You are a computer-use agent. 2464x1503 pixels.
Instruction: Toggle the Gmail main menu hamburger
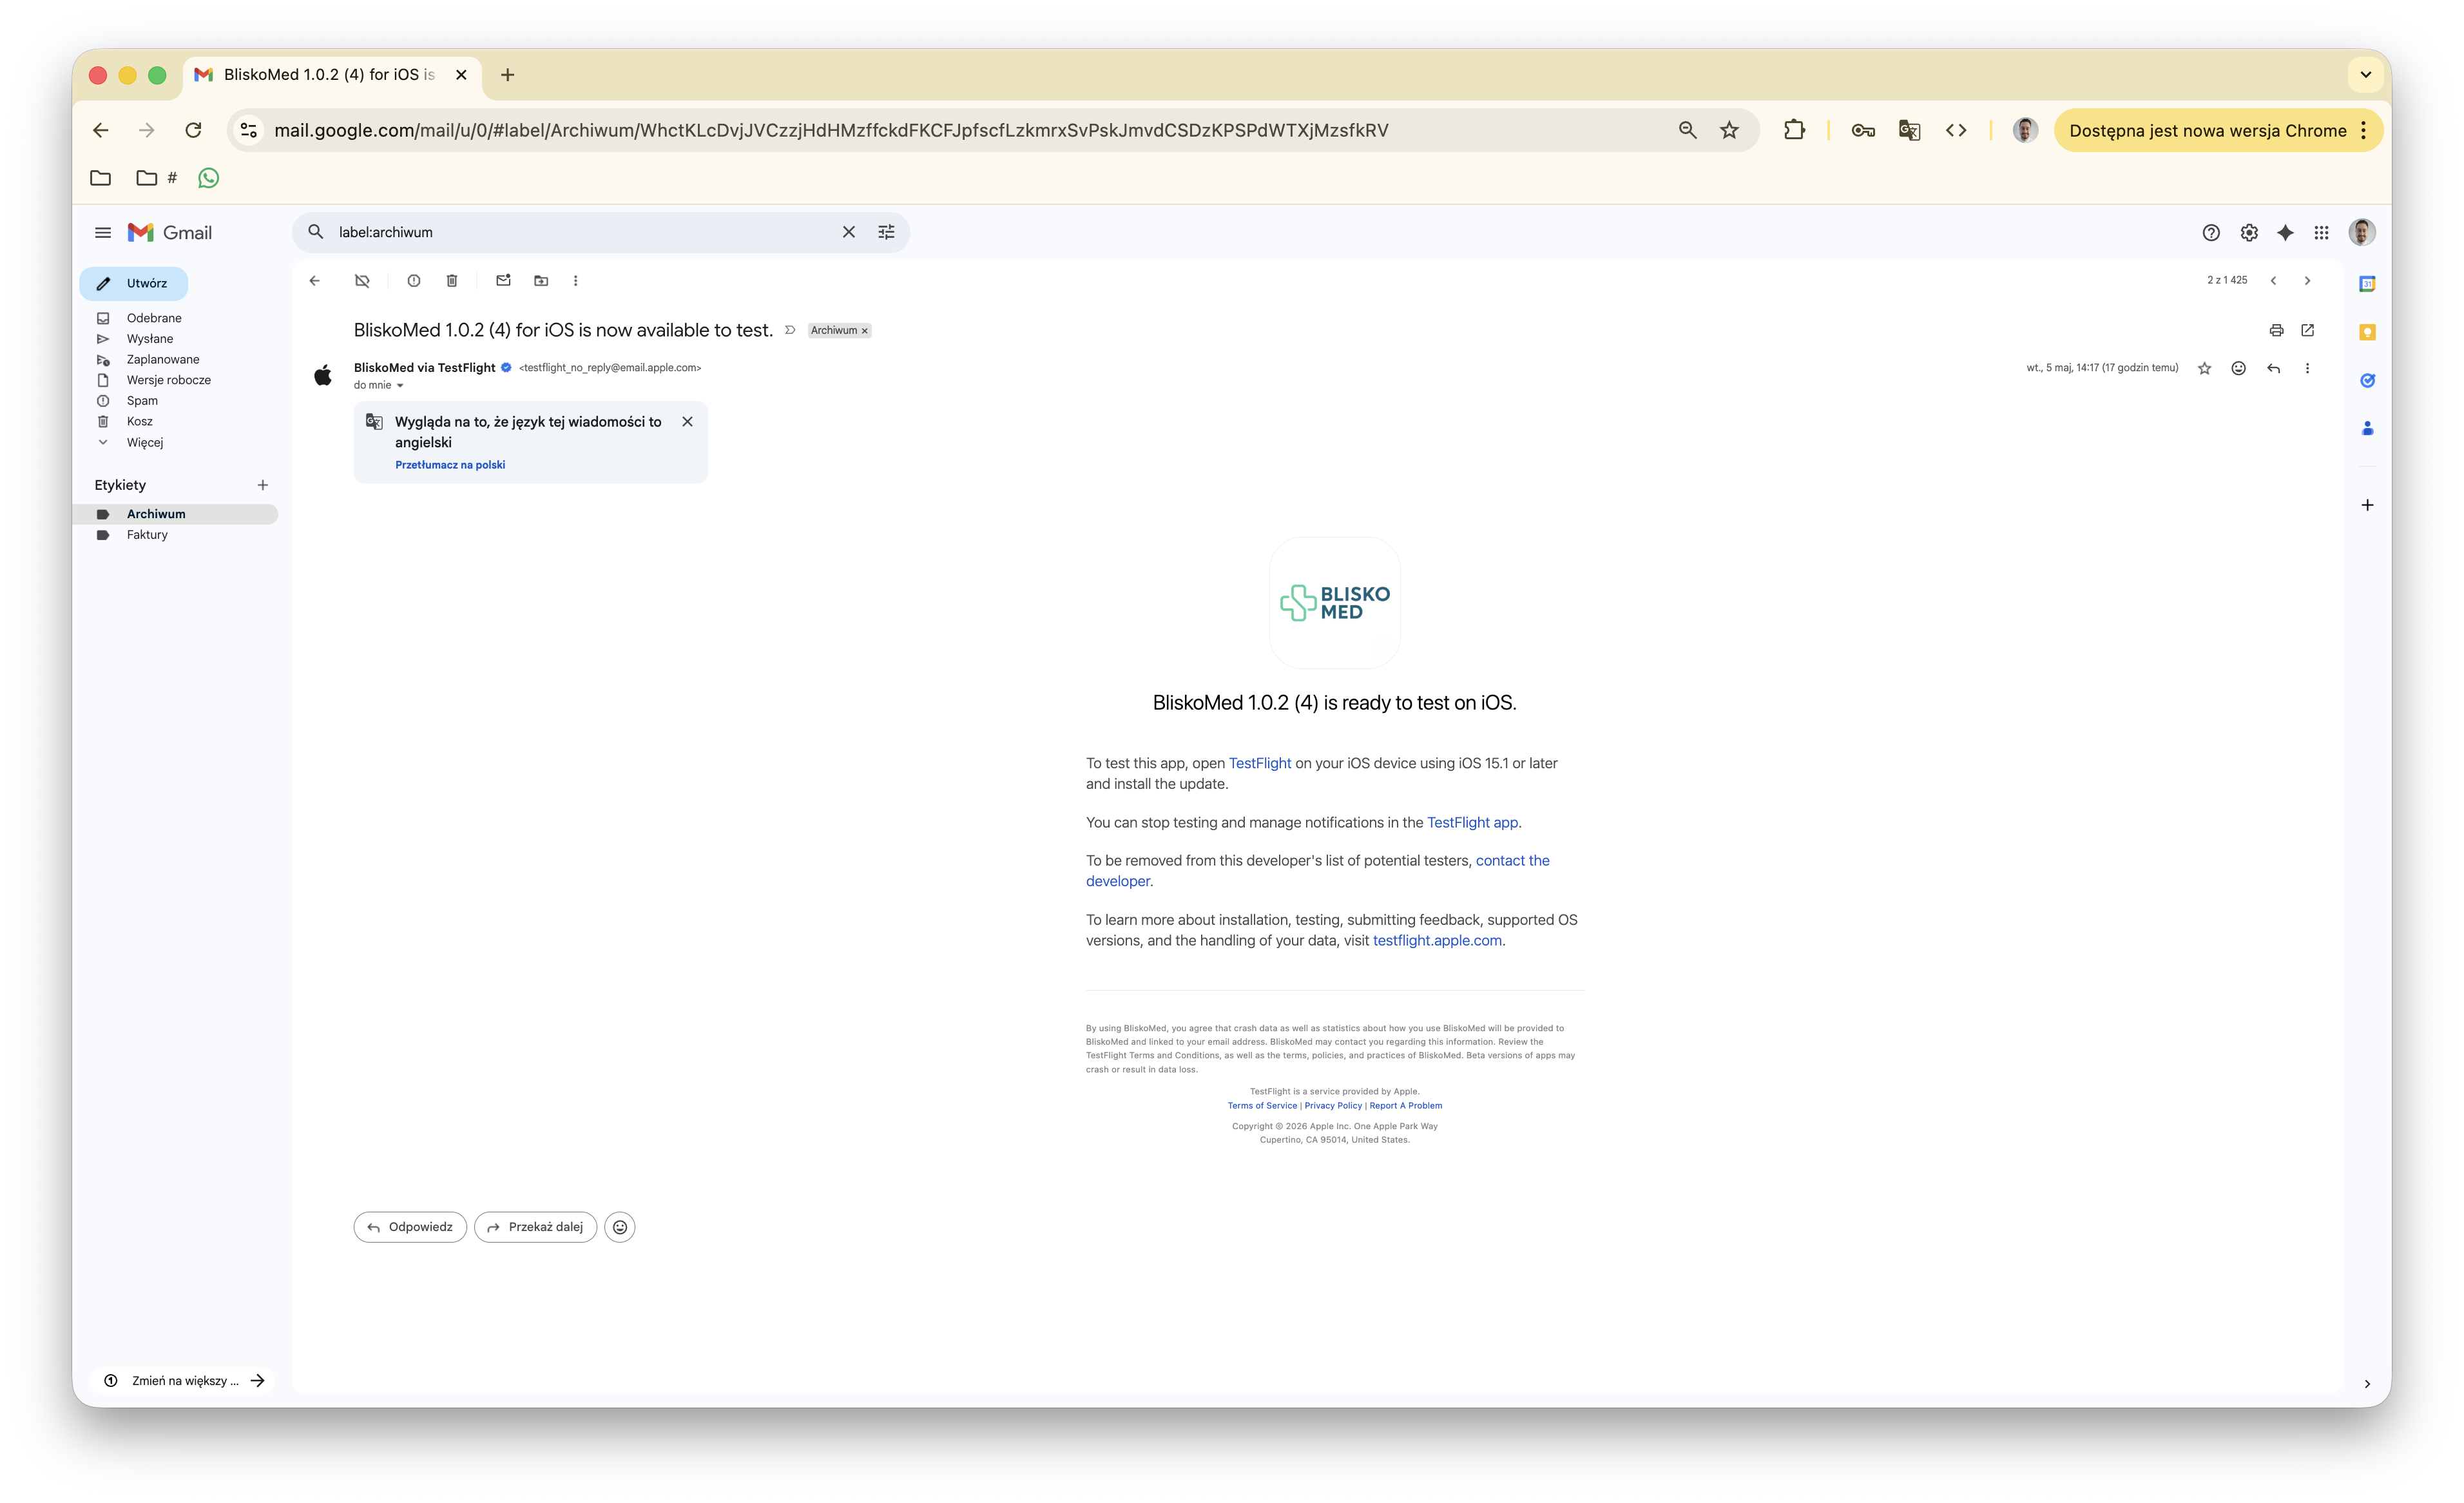103,233
